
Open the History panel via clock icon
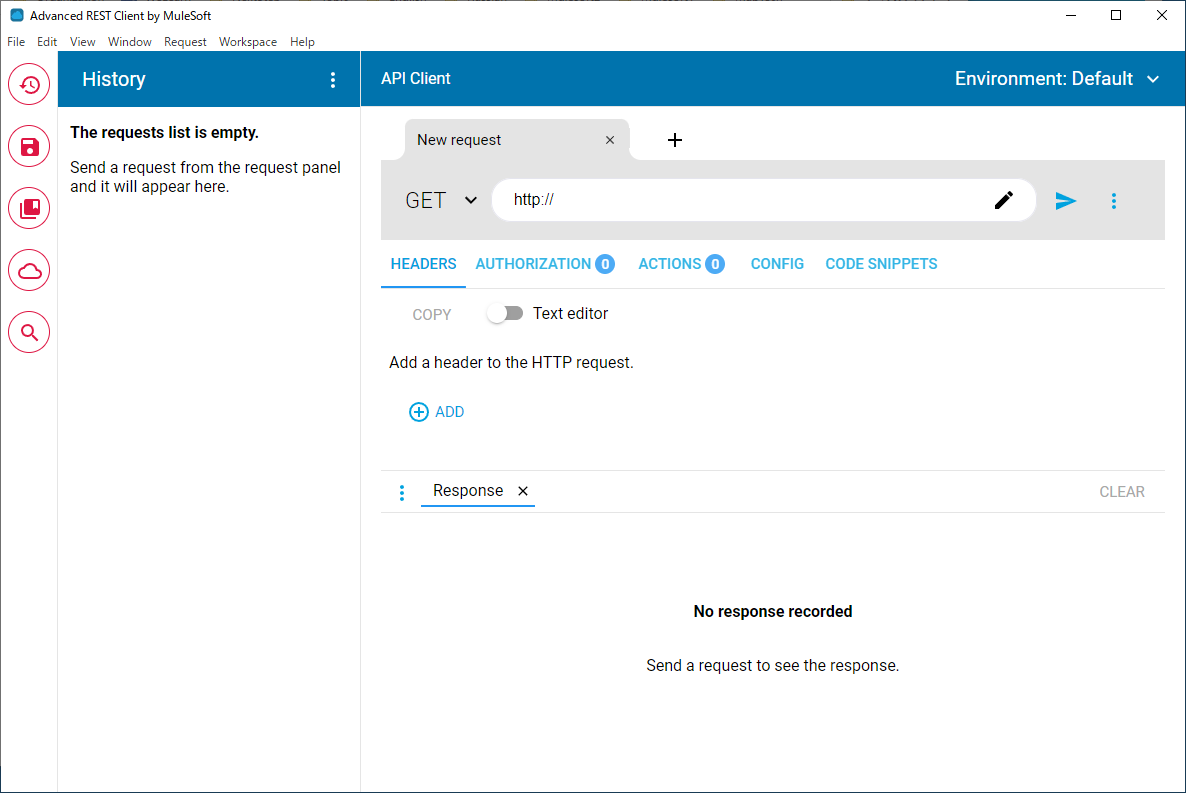point(29,84)
